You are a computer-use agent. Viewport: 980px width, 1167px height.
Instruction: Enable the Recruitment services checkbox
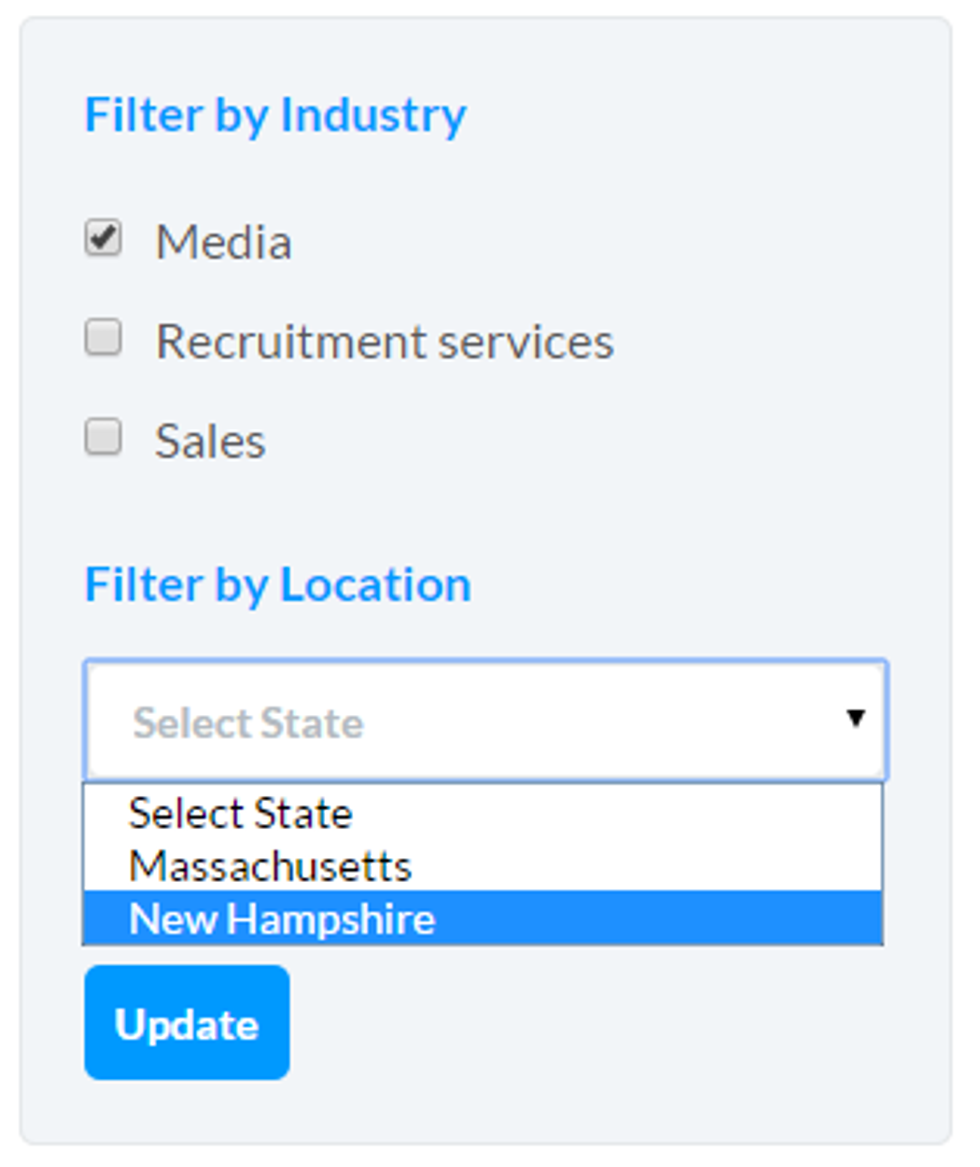coord(103,338)
